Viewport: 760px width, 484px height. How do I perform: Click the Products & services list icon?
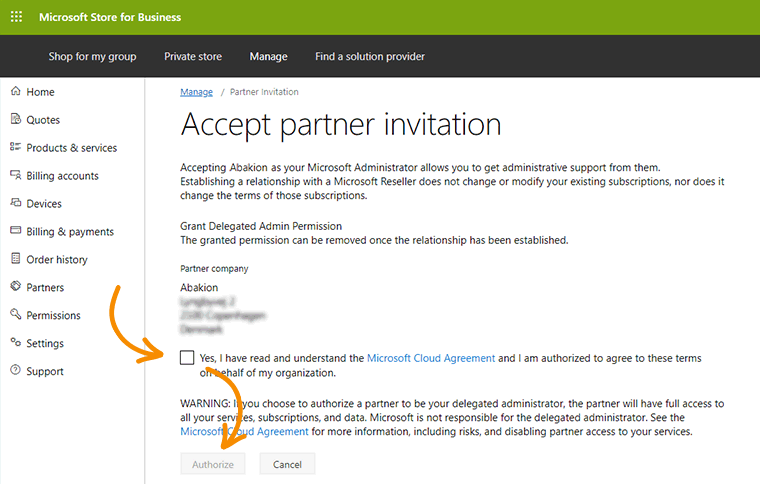coord(16,146)
